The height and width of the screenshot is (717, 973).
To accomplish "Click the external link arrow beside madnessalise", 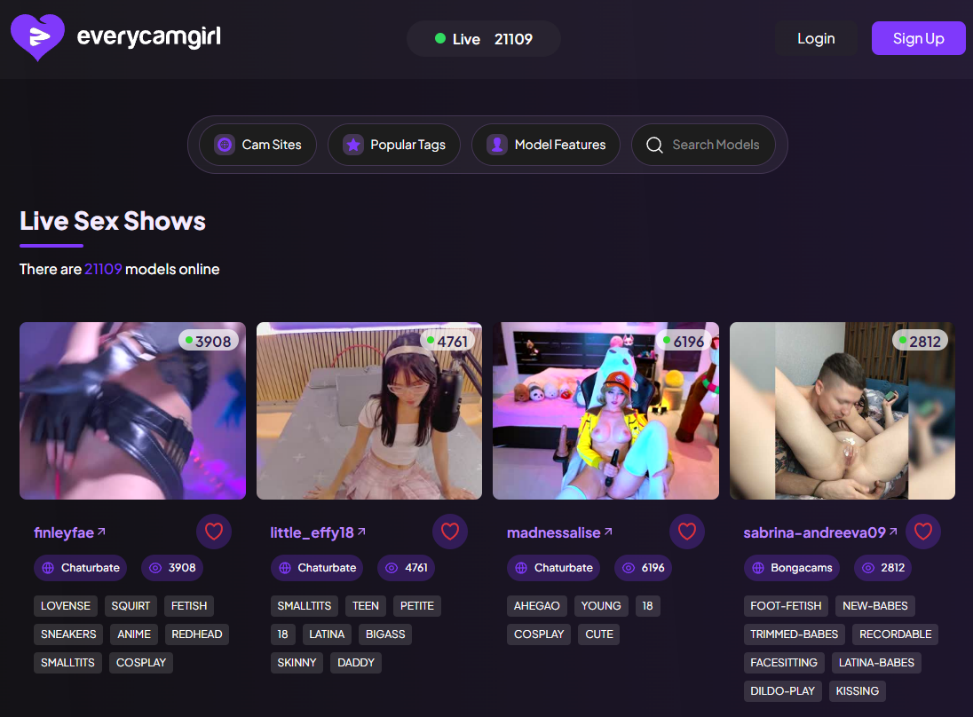I will (608, 532).
